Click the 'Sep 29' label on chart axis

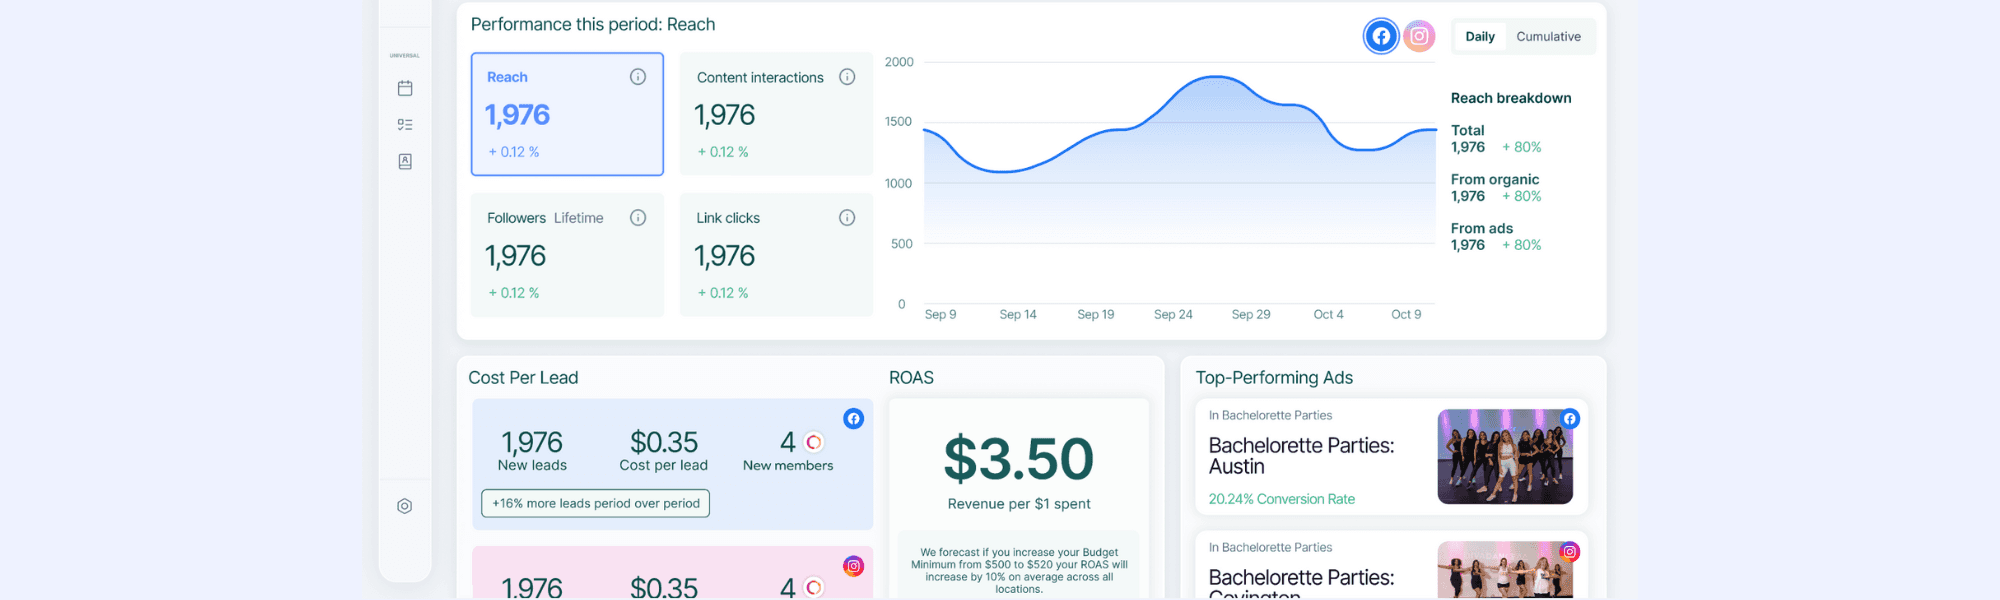tap(1251, 314)
